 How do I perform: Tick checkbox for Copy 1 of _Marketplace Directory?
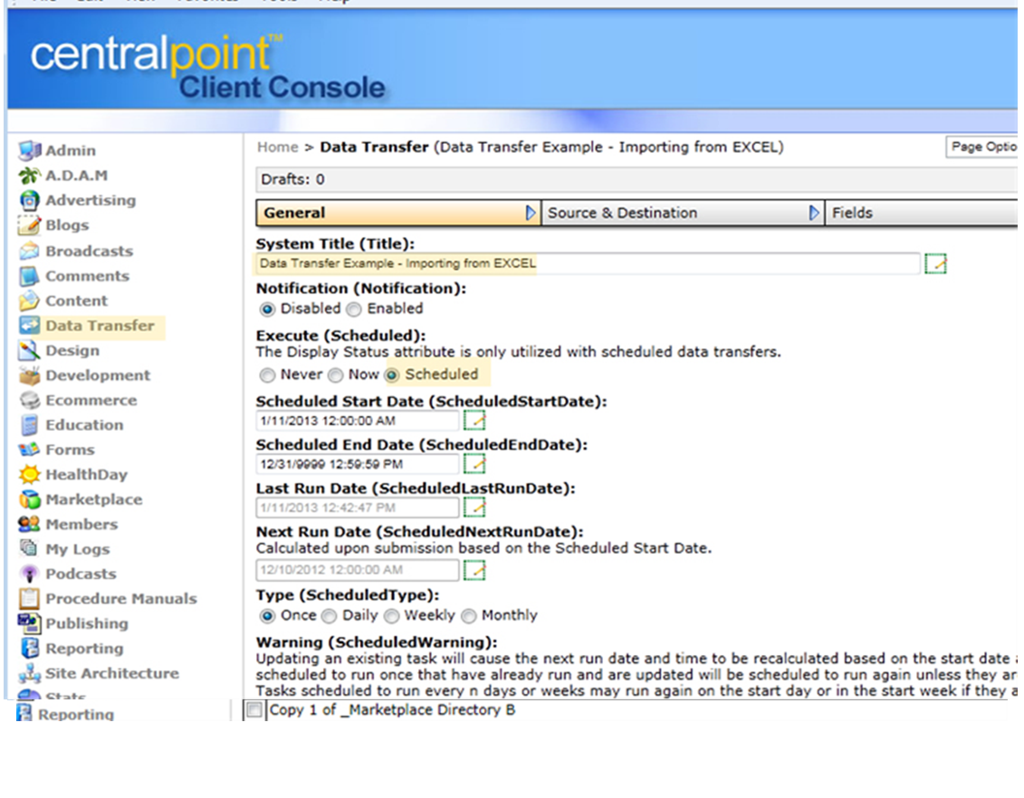point(254,710)
